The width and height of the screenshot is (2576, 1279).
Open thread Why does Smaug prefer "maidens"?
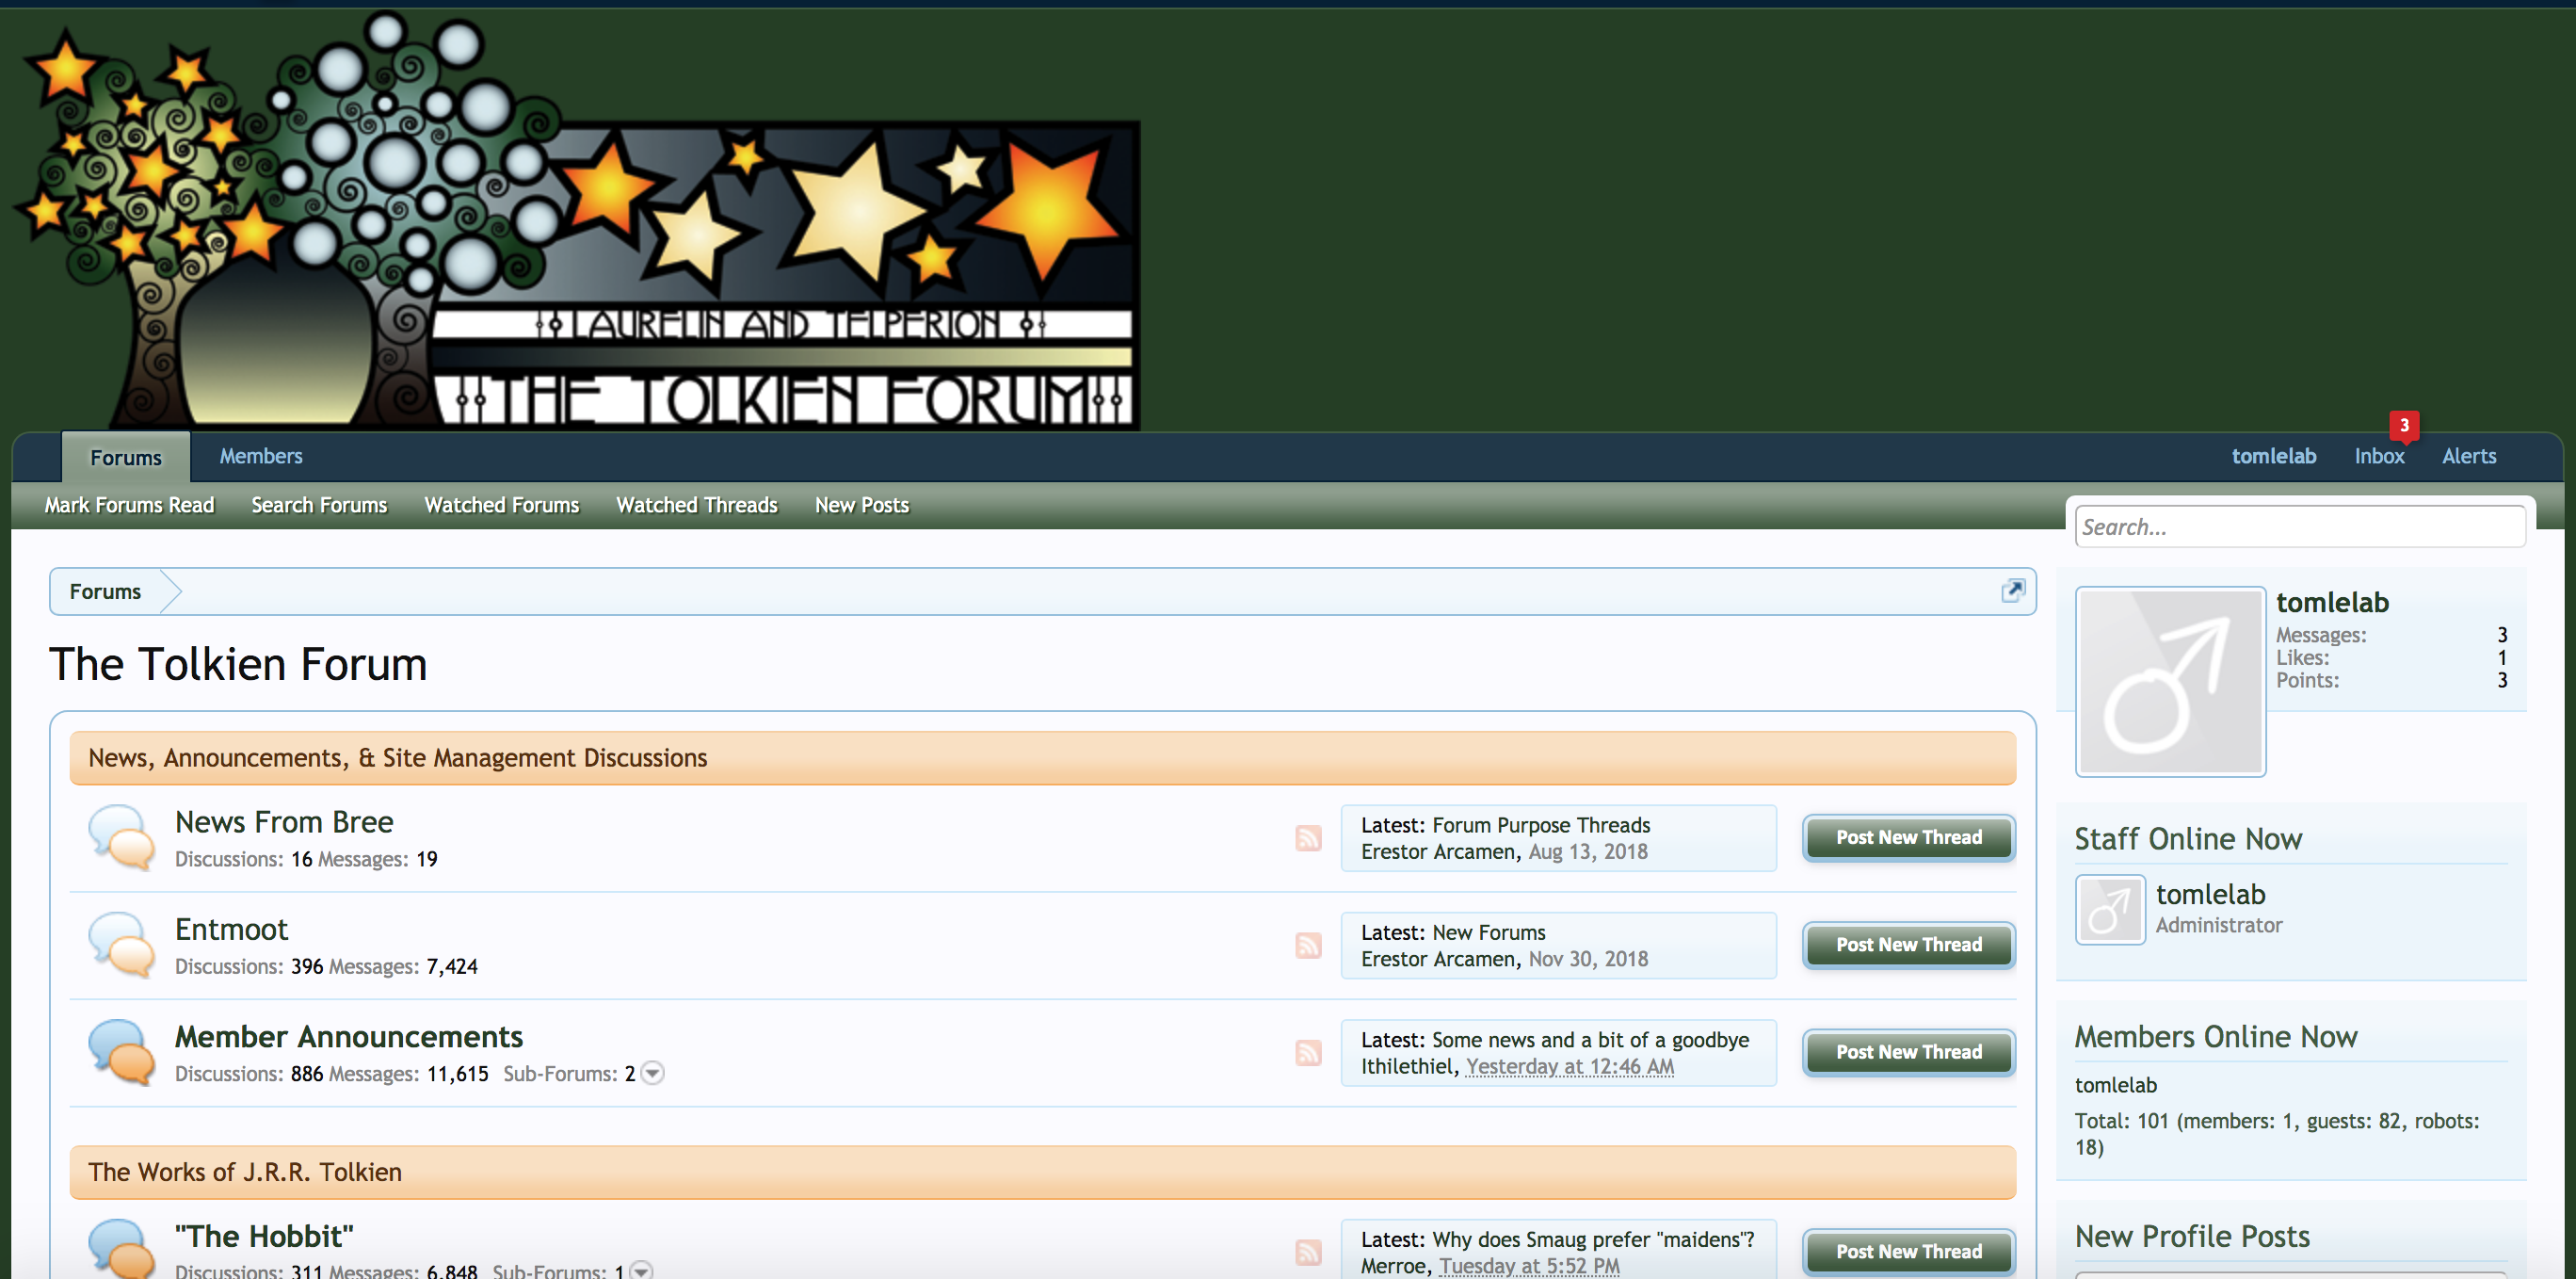(1593, 1239)
